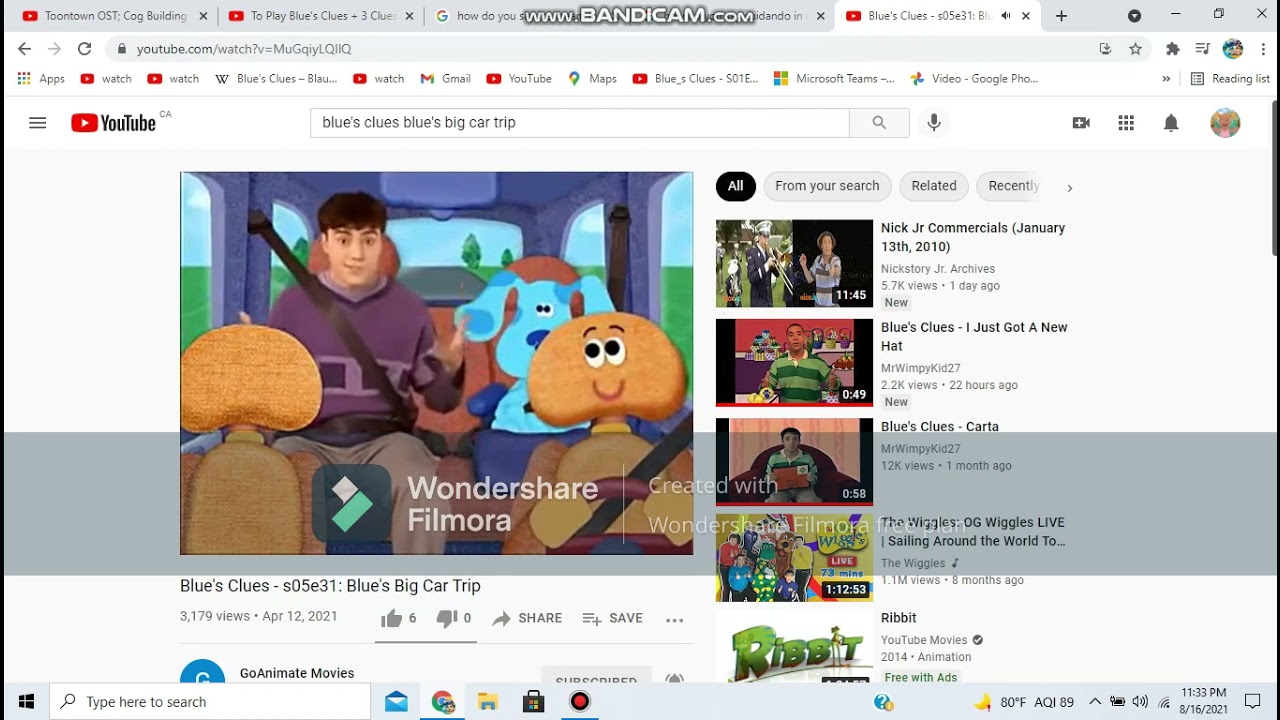Click the main video player

pyautogui.click(x=437, y=363)
